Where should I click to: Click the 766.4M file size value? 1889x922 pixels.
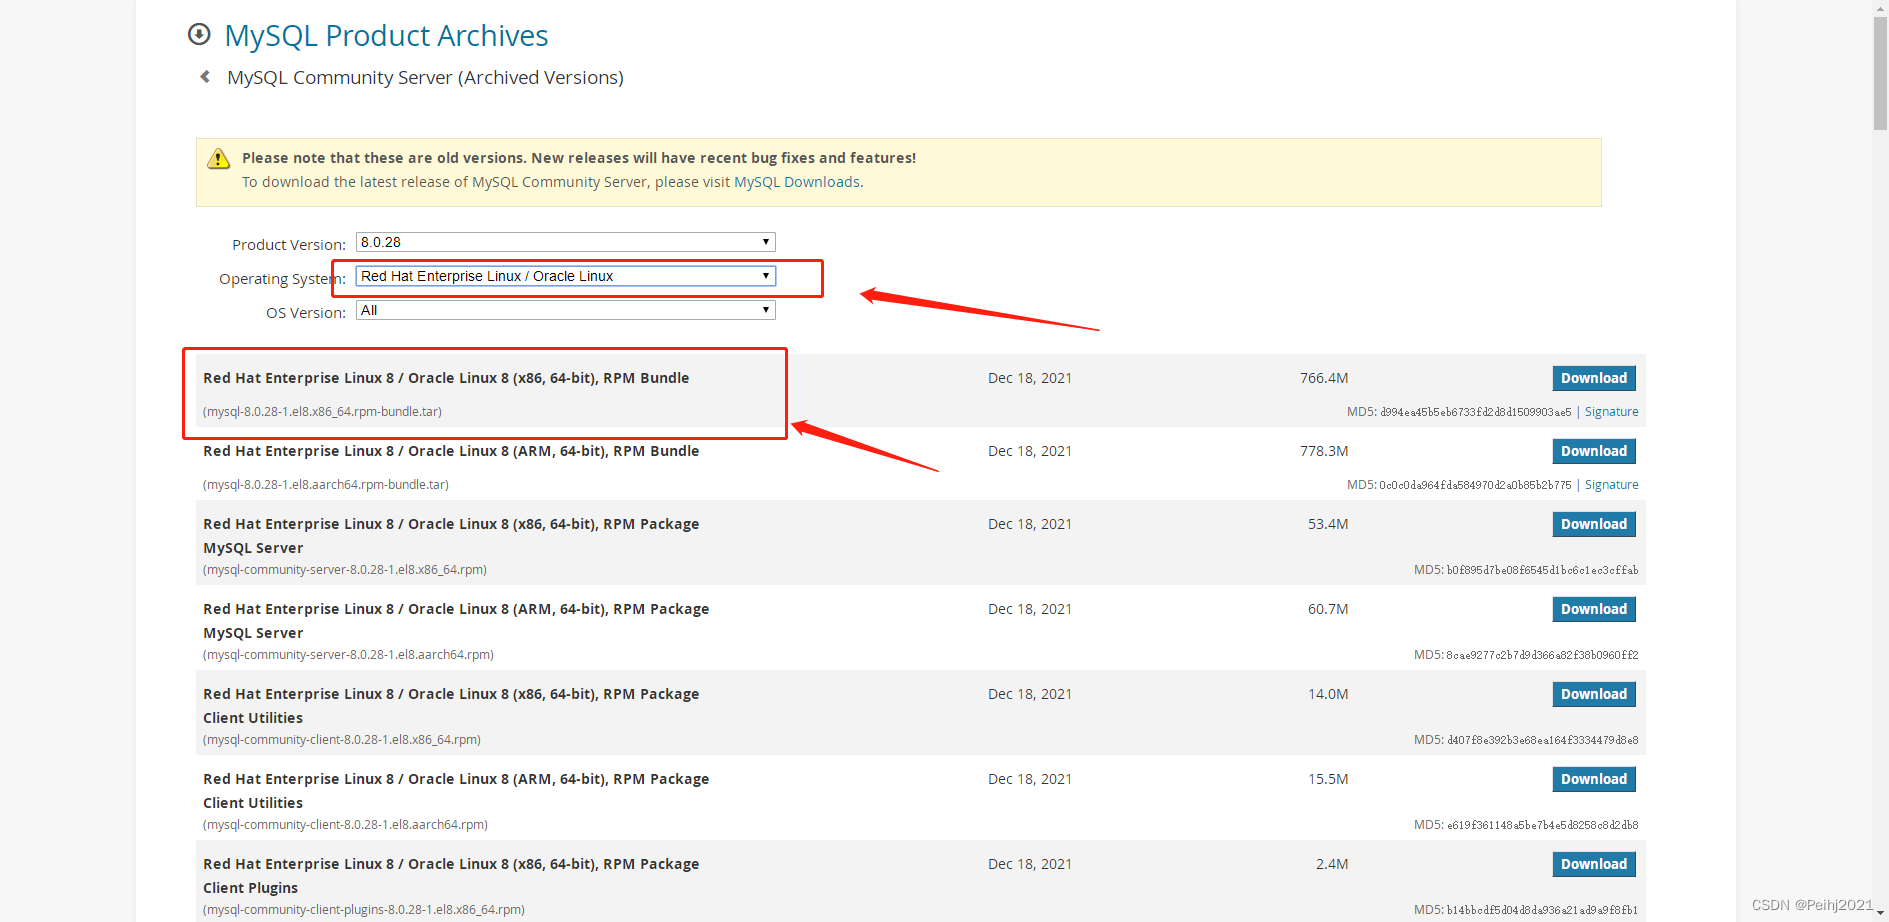1324,378
